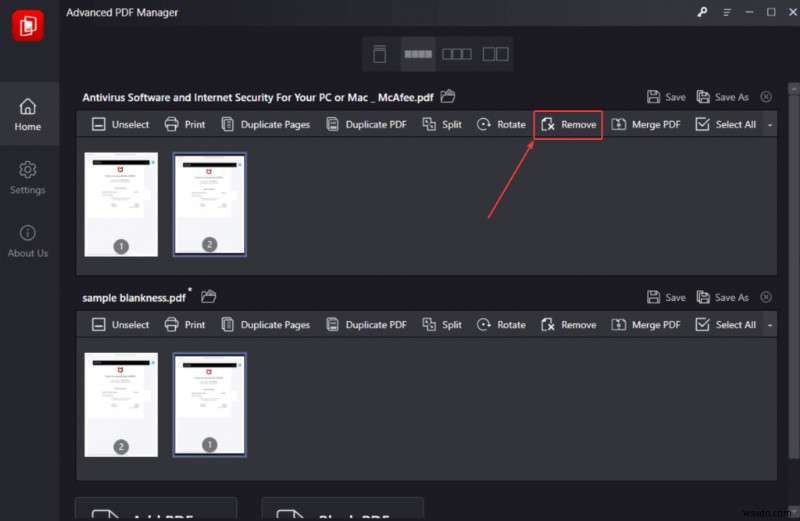Click the McAfee.pdf file name title
Image resolution: width=800 pixels, height=521 pixels.
(x=258, y=97)
